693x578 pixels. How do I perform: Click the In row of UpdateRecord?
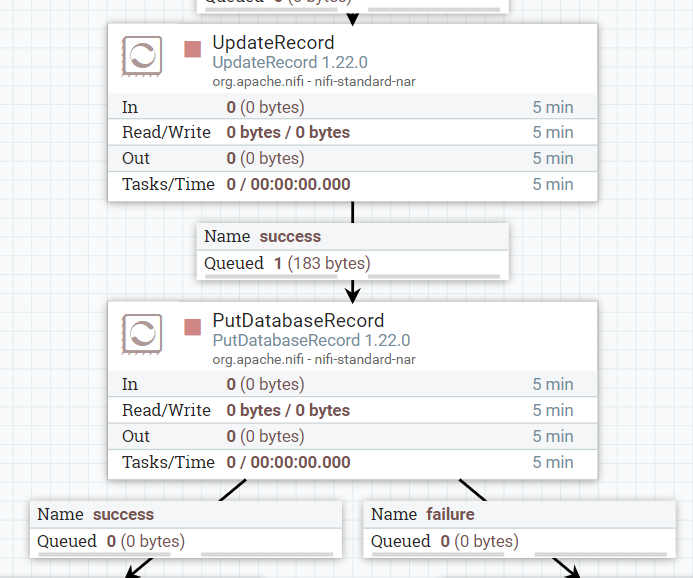point(353,107)
